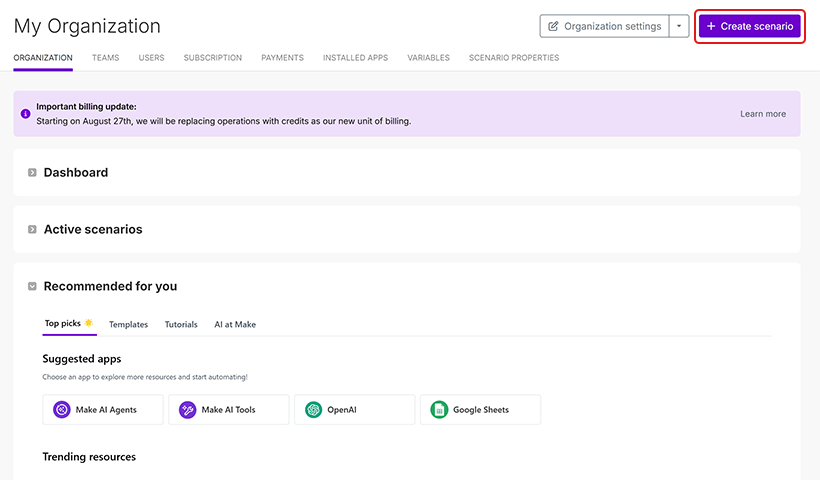This screenshot has width=820, height=480.
Task: Go to the Subscription tab
Action: point(212,58)
